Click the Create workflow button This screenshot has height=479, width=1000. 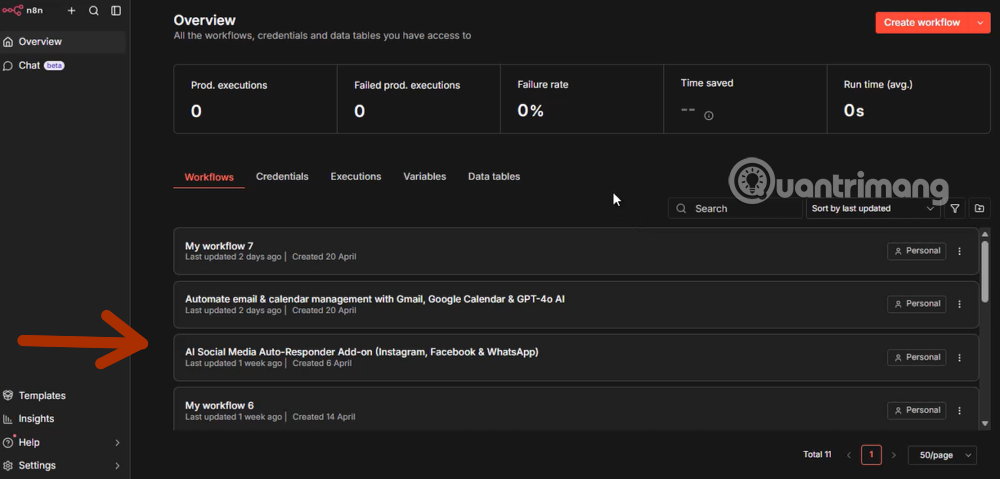pyautogui.click(x=921, y=23)
